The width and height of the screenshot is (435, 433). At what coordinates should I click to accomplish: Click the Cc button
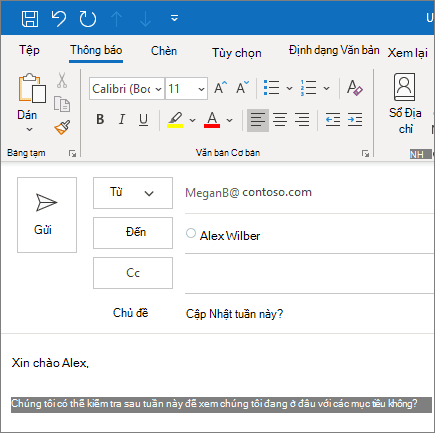[133, 273]
